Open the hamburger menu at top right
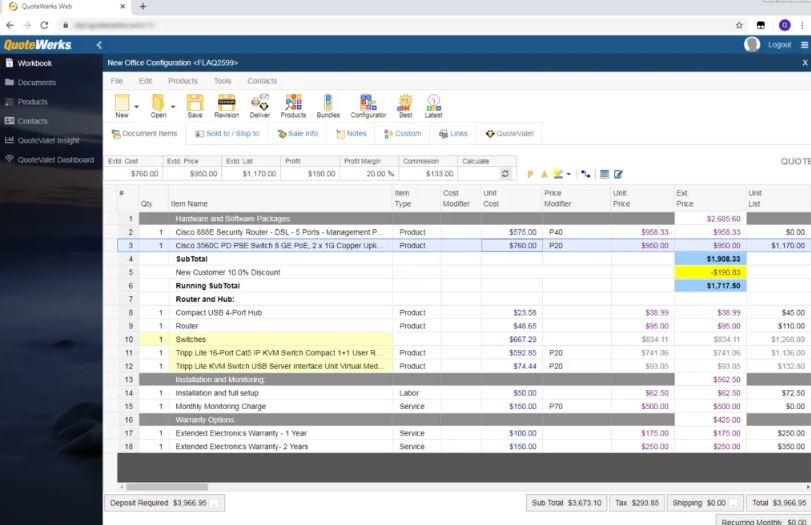The width and height of the screenshot is (811, 525). point(804,45)
